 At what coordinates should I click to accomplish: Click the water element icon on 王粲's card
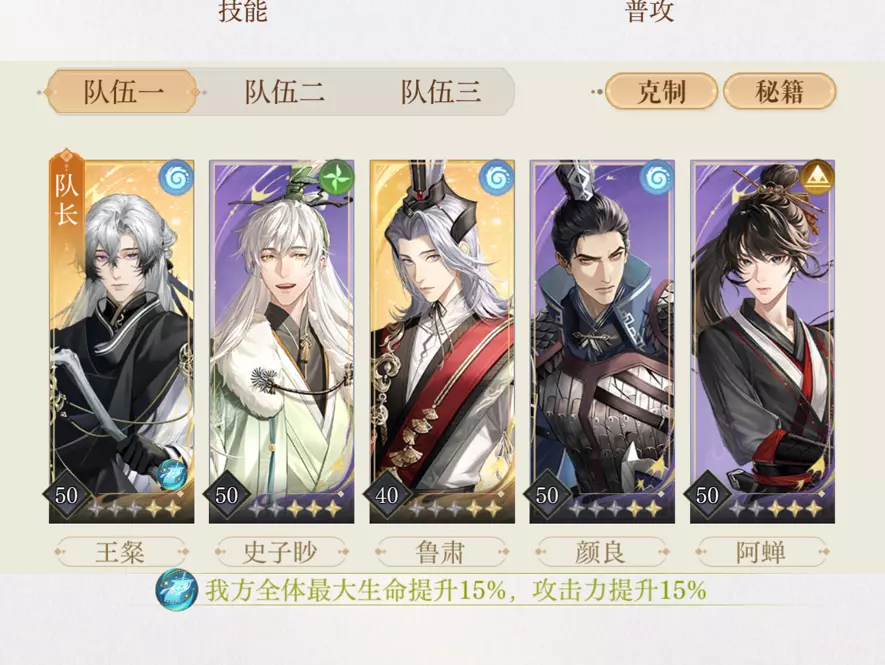point(176,178)
